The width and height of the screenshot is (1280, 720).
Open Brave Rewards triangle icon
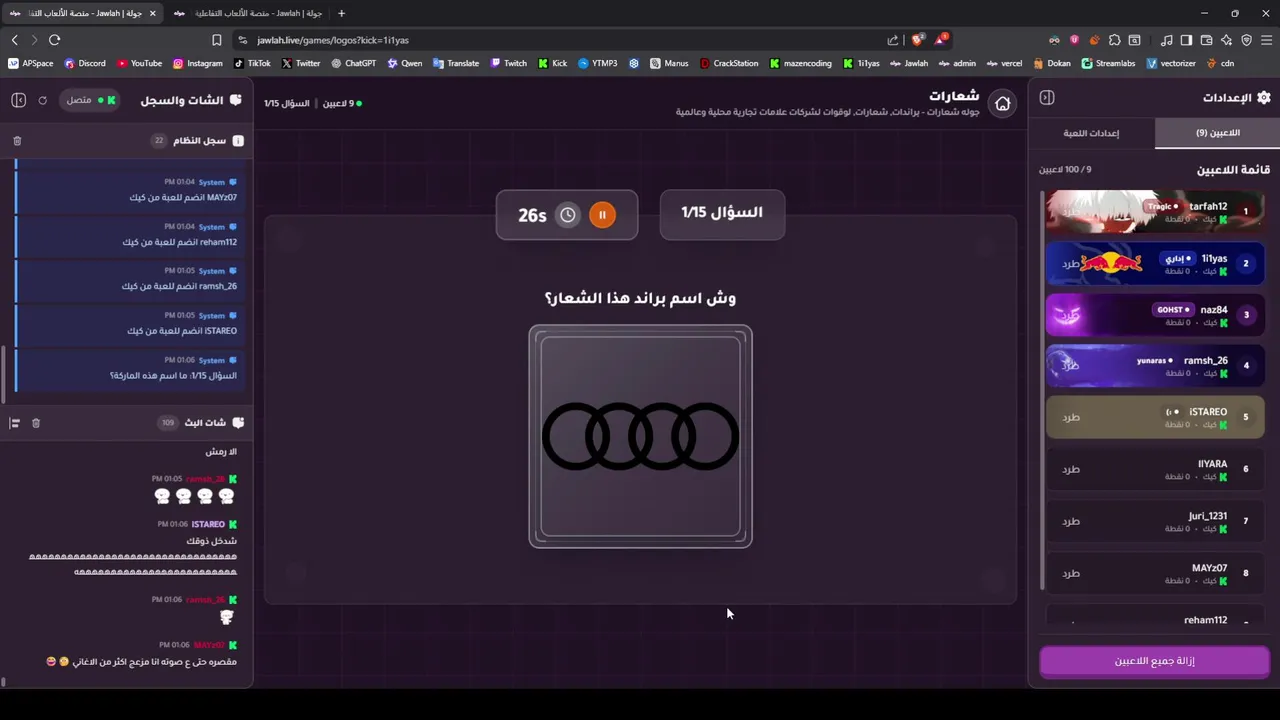pyautogui.click(x=941, y=40)
